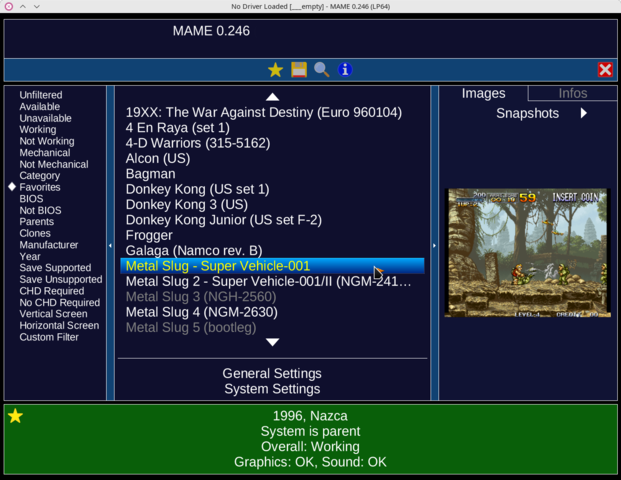The image size is (621, 480).
Task: Select the Parents filter
Action: (x=36, y=221)
